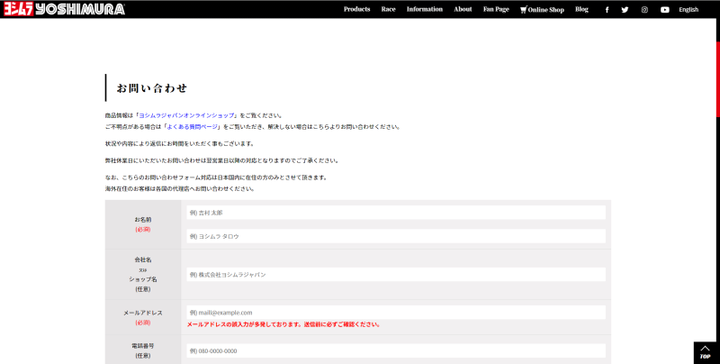Open the Race menu
Screen dimensions: 720x364
(x=388, y=9)
